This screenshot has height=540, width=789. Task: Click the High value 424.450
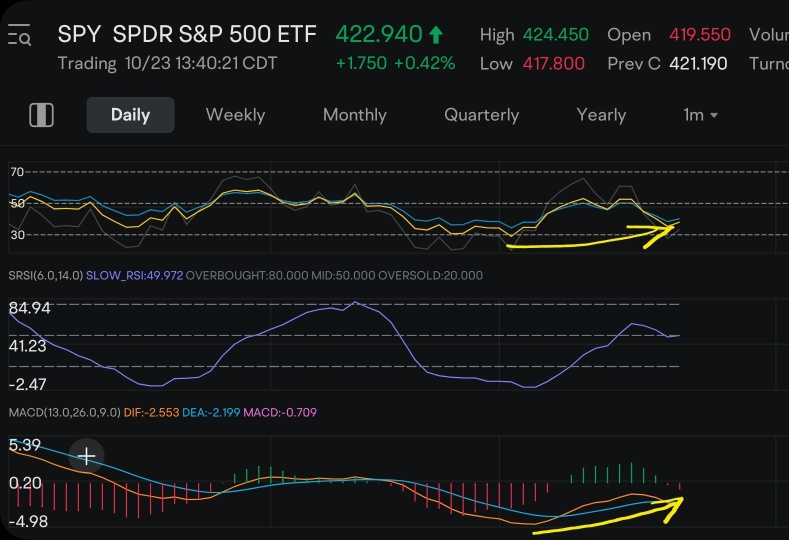coord(556,35)
